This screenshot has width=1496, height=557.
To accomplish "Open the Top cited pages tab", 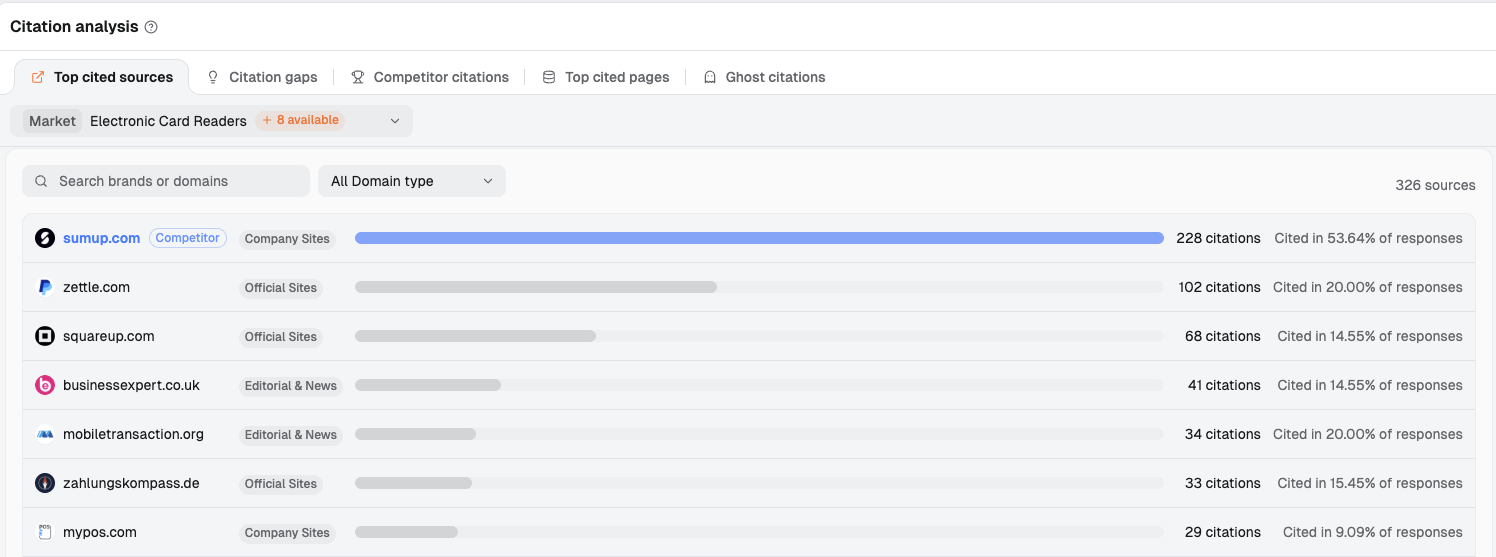I will pos(606,77).
